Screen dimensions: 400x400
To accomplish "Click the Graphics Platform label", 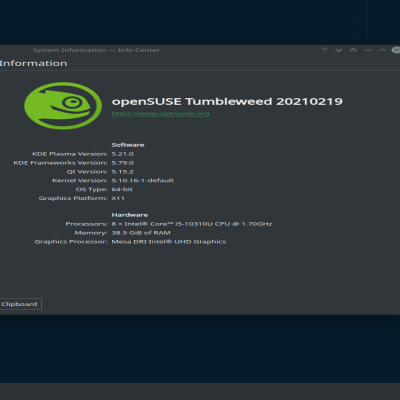I will click(x=73, y=198).
